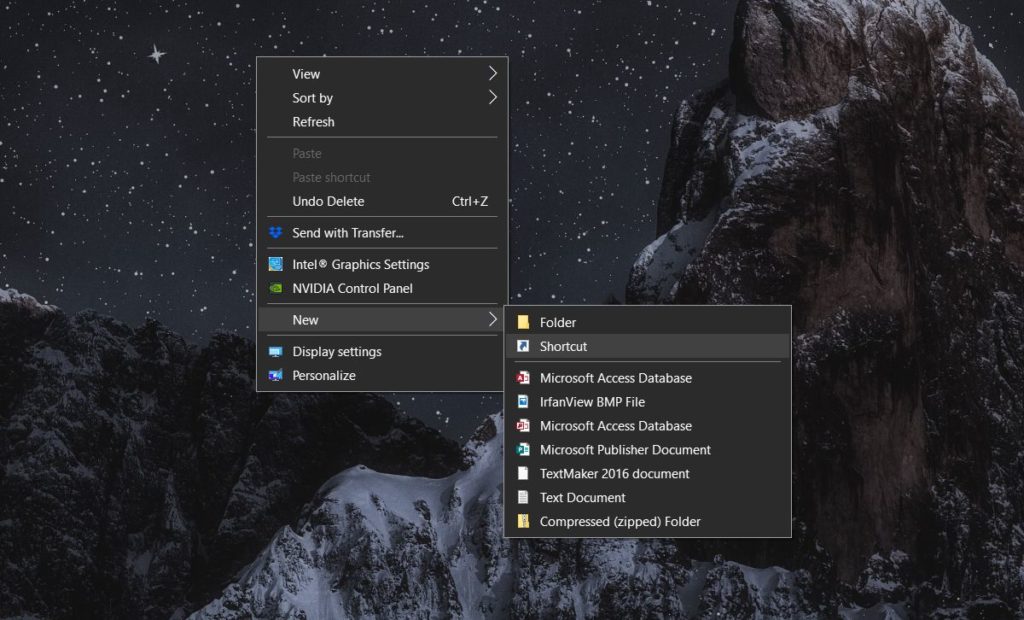The height and width of the screenshot is (620, 1024).
Task: Click the Personalize icon
Action: [x=274, y=375]
